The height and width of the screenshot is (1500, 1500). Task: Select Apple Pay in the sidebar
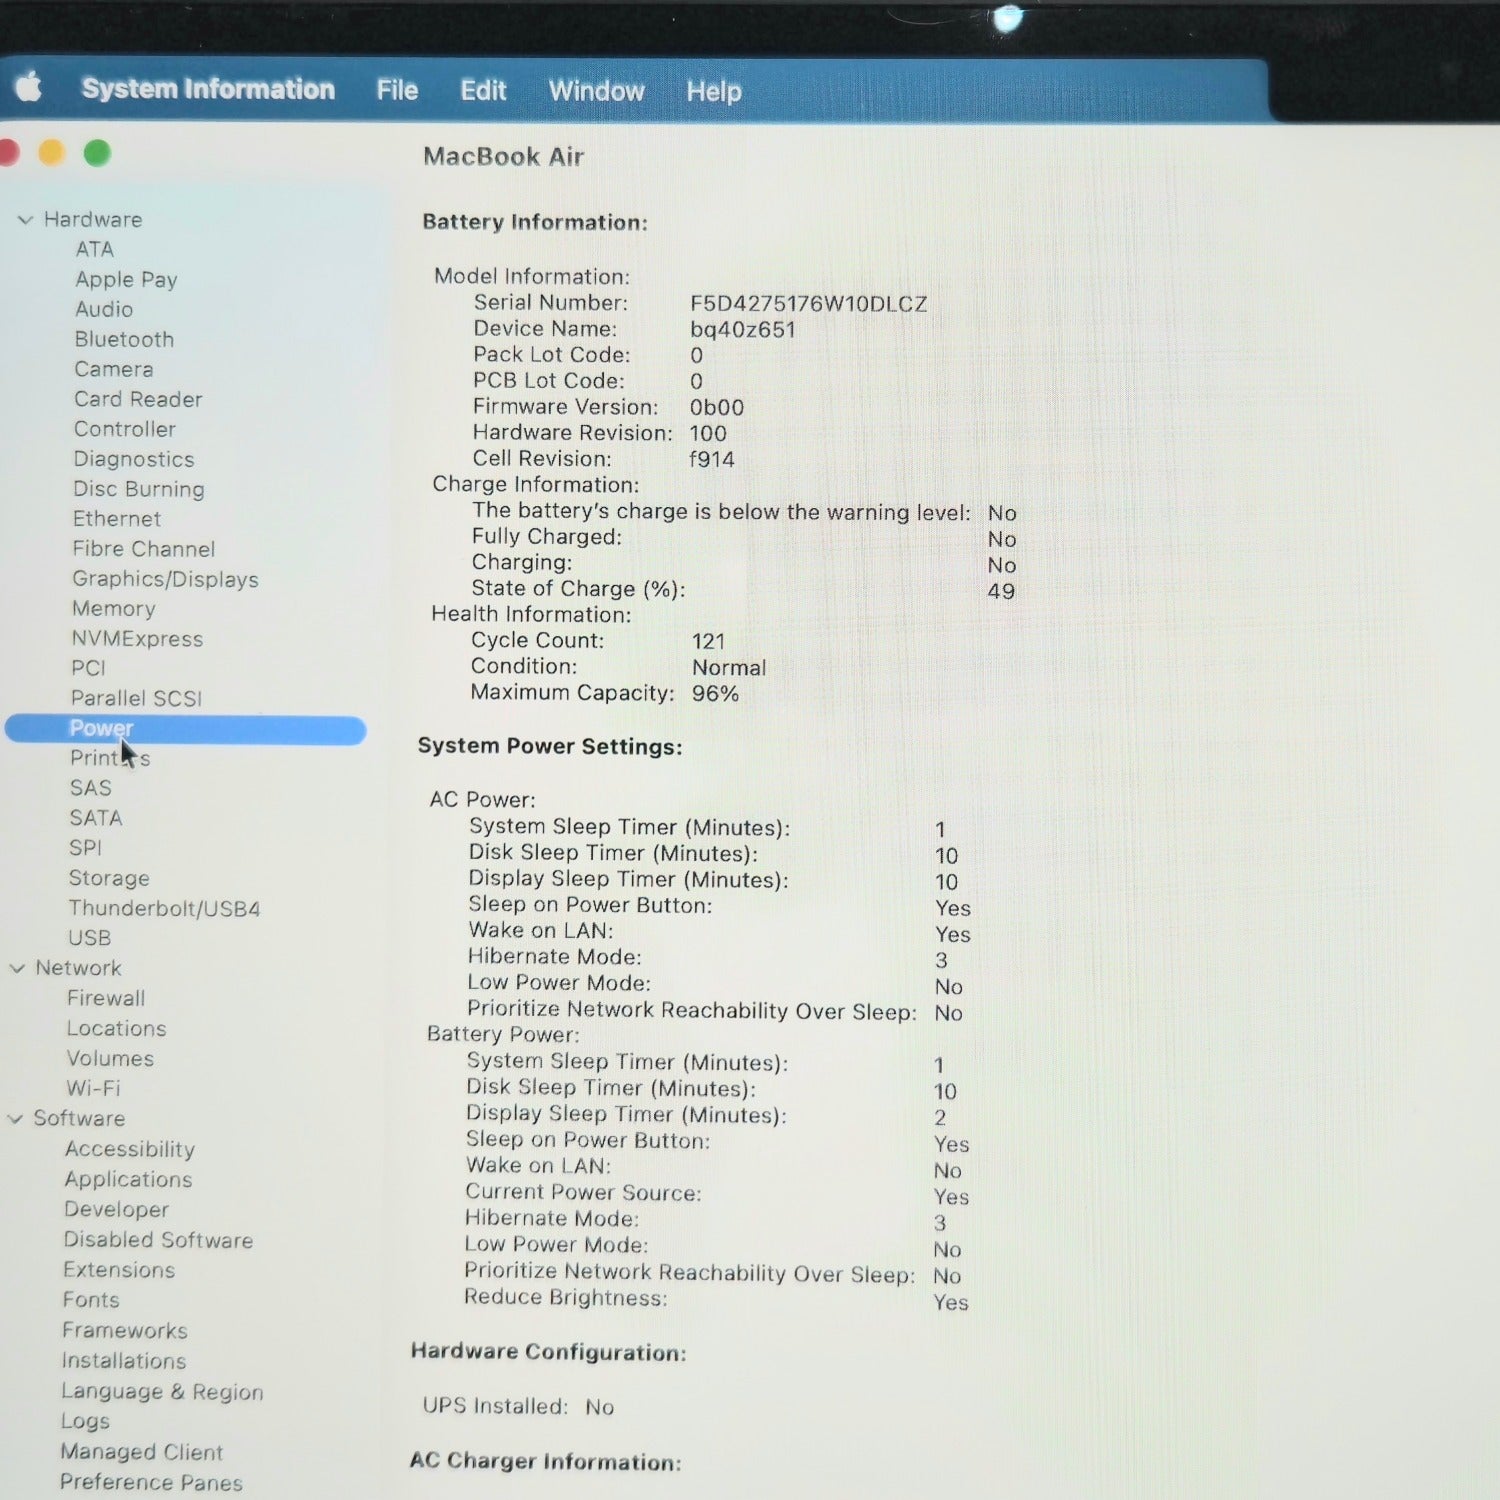tap(126, 279)
